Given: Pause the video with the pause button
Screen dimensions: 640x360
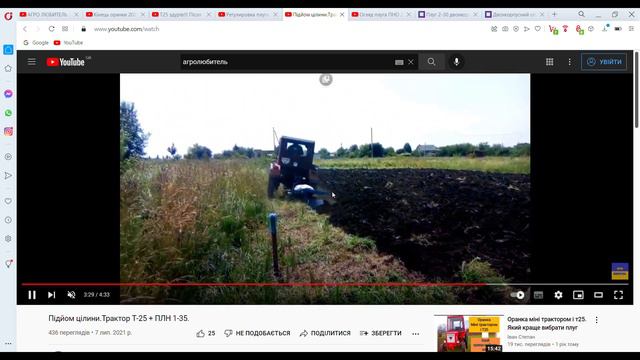Looking at the screenshot, I should (x=32, y=295).
